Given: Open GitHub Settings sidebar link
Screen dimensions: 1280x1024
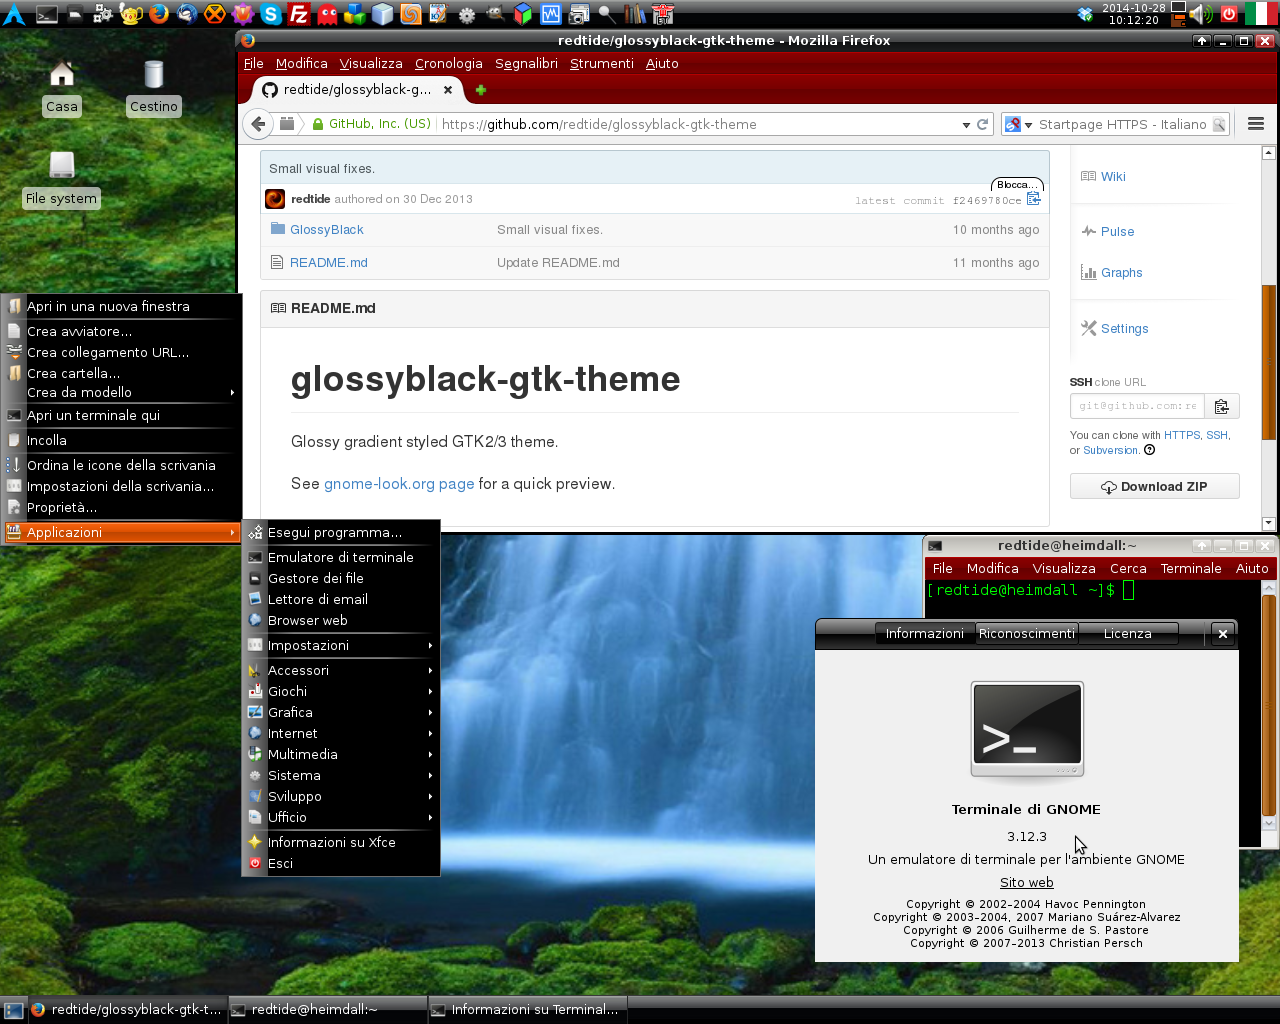Looking at the screenshot, I should click(x=1124, y=329).
